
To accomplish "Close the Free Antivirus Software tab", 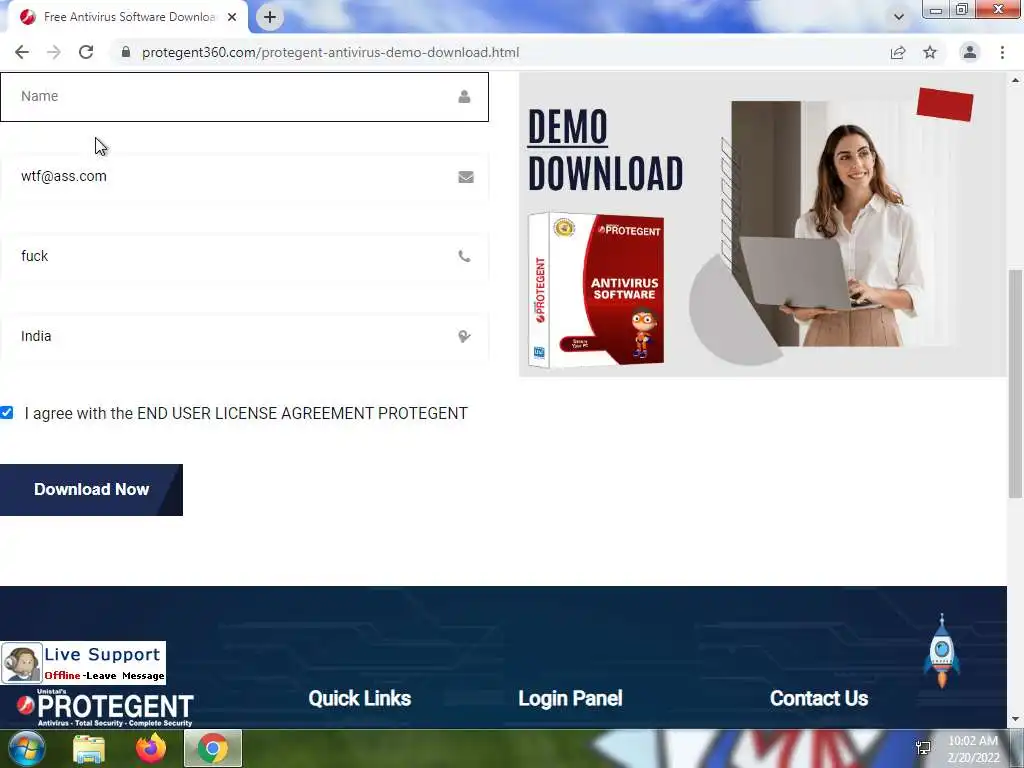I will point(232,17).
